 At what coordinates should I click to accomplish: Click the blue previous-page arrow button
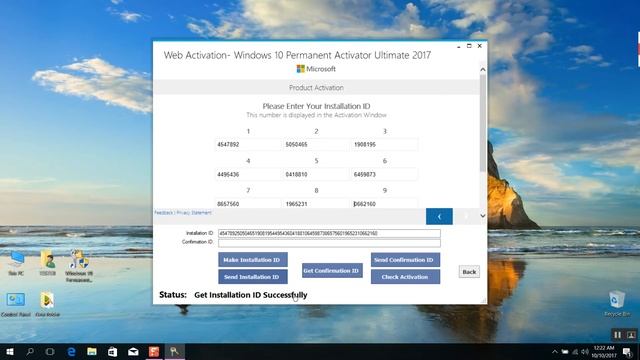(439, 216)
